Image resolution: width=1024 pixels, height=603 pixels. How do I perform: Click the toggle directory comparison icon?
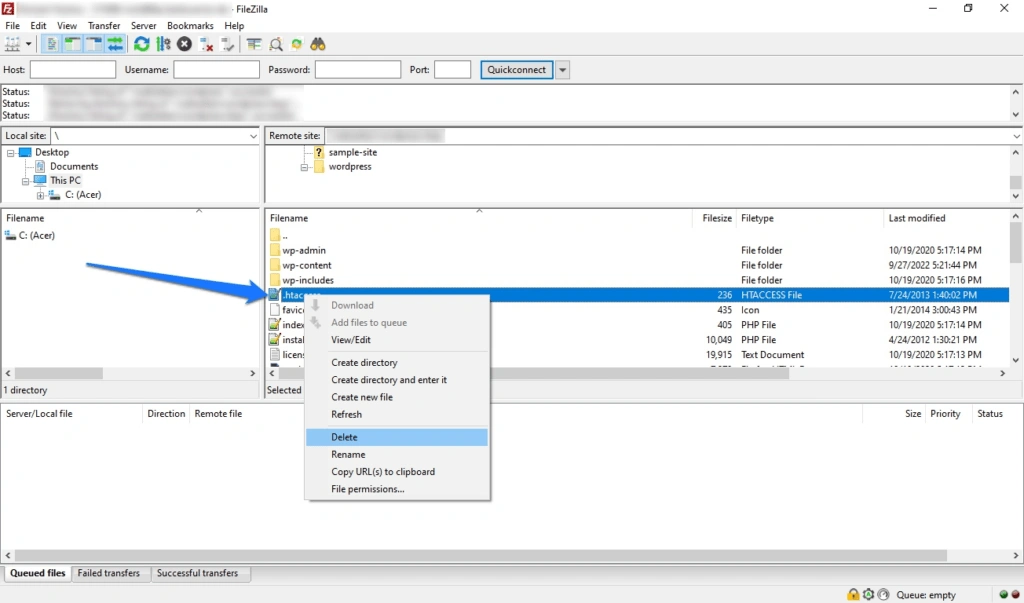(275, 44)
